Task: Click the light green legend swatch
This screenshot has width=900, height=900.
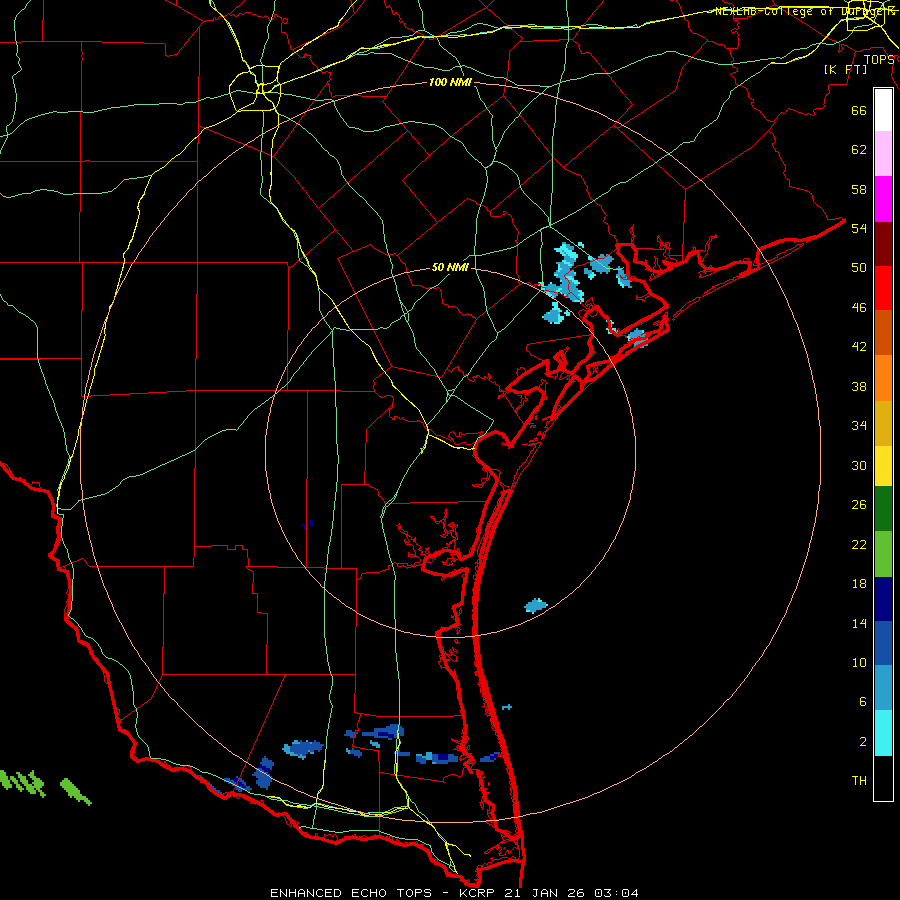Action: point(883,554)
